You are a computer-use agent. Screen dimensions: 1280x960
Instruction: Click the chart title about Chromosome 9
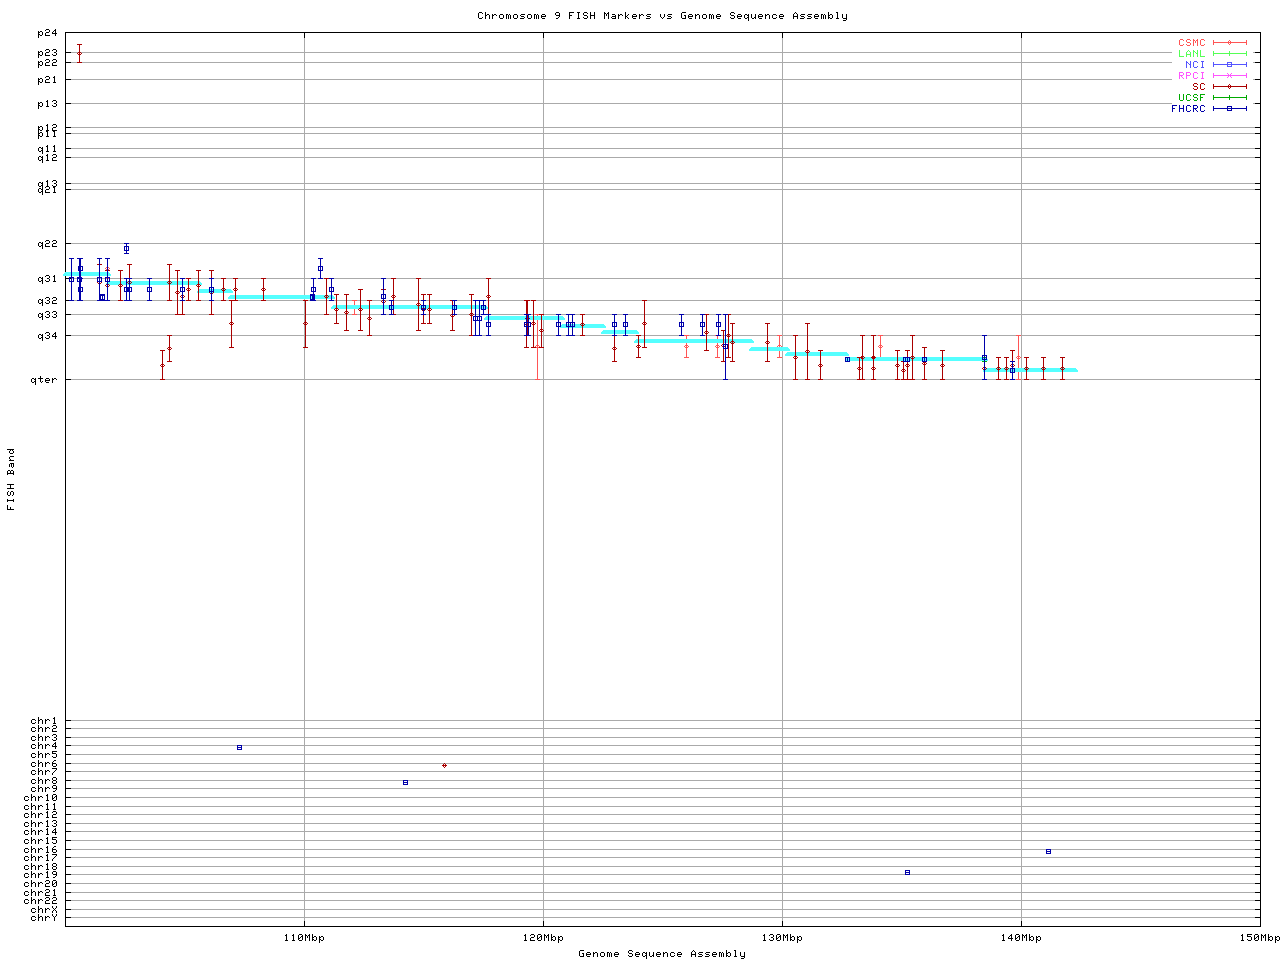(x=662, y=16)
